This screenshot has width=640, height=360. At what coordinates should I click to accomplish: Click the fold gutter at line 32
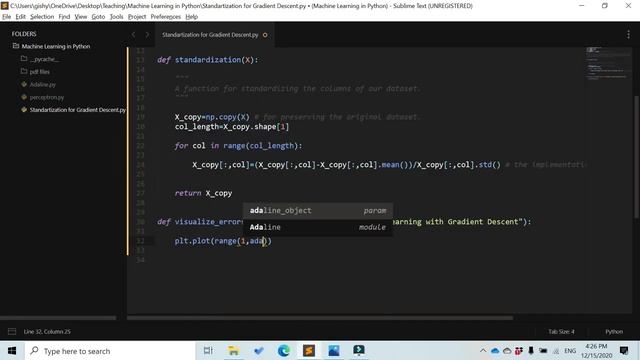pyautogui.click(x=150, y=241)
